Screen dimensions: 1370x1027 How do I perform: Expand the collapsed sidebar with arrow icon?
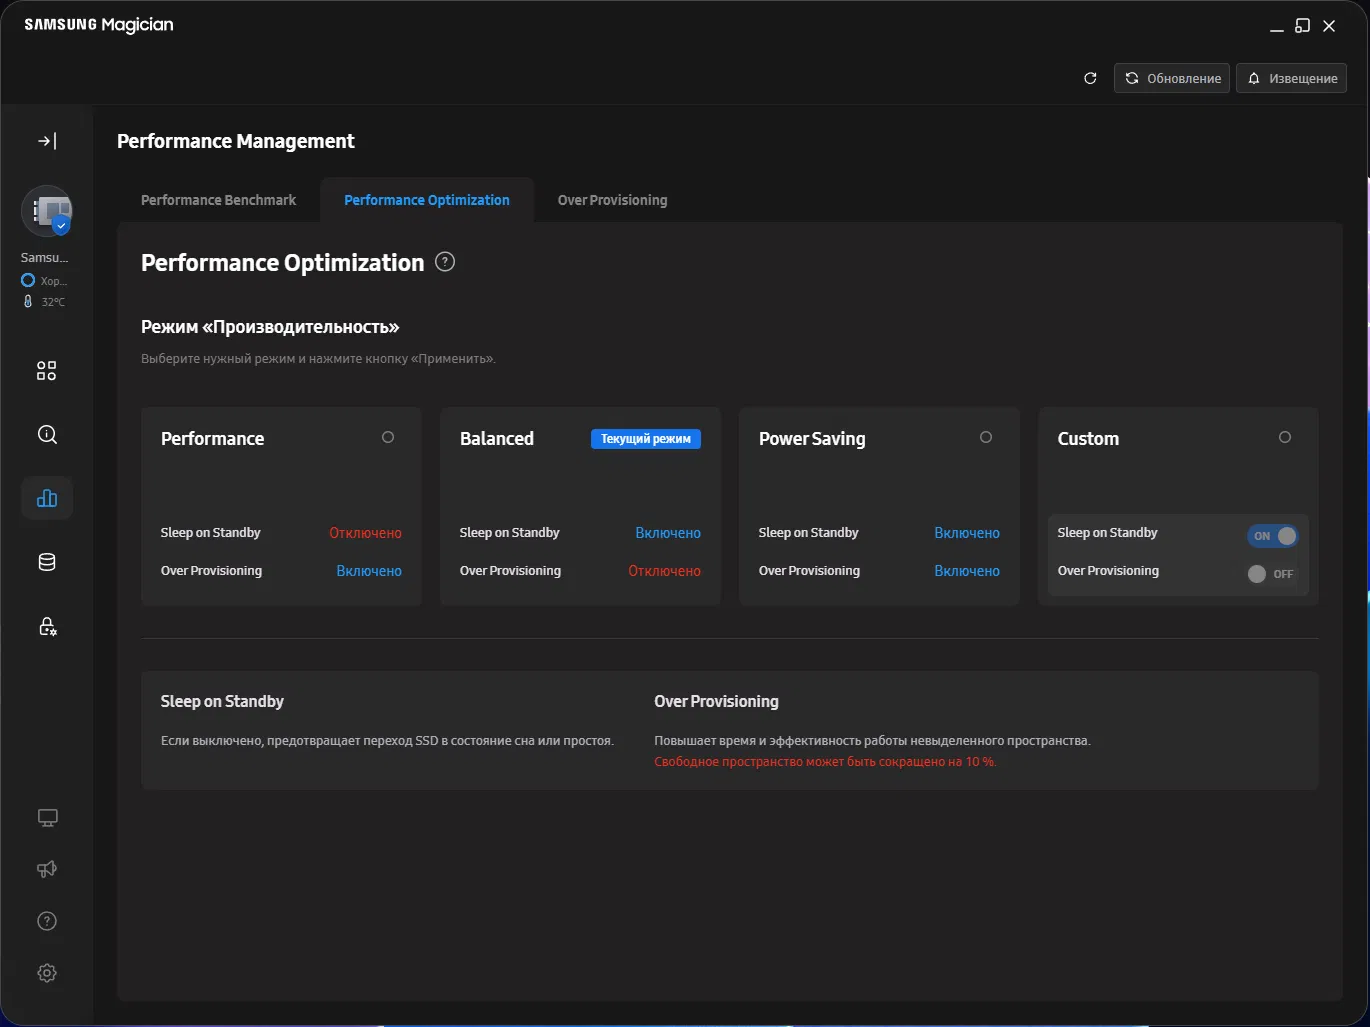[x=47, y=141]
